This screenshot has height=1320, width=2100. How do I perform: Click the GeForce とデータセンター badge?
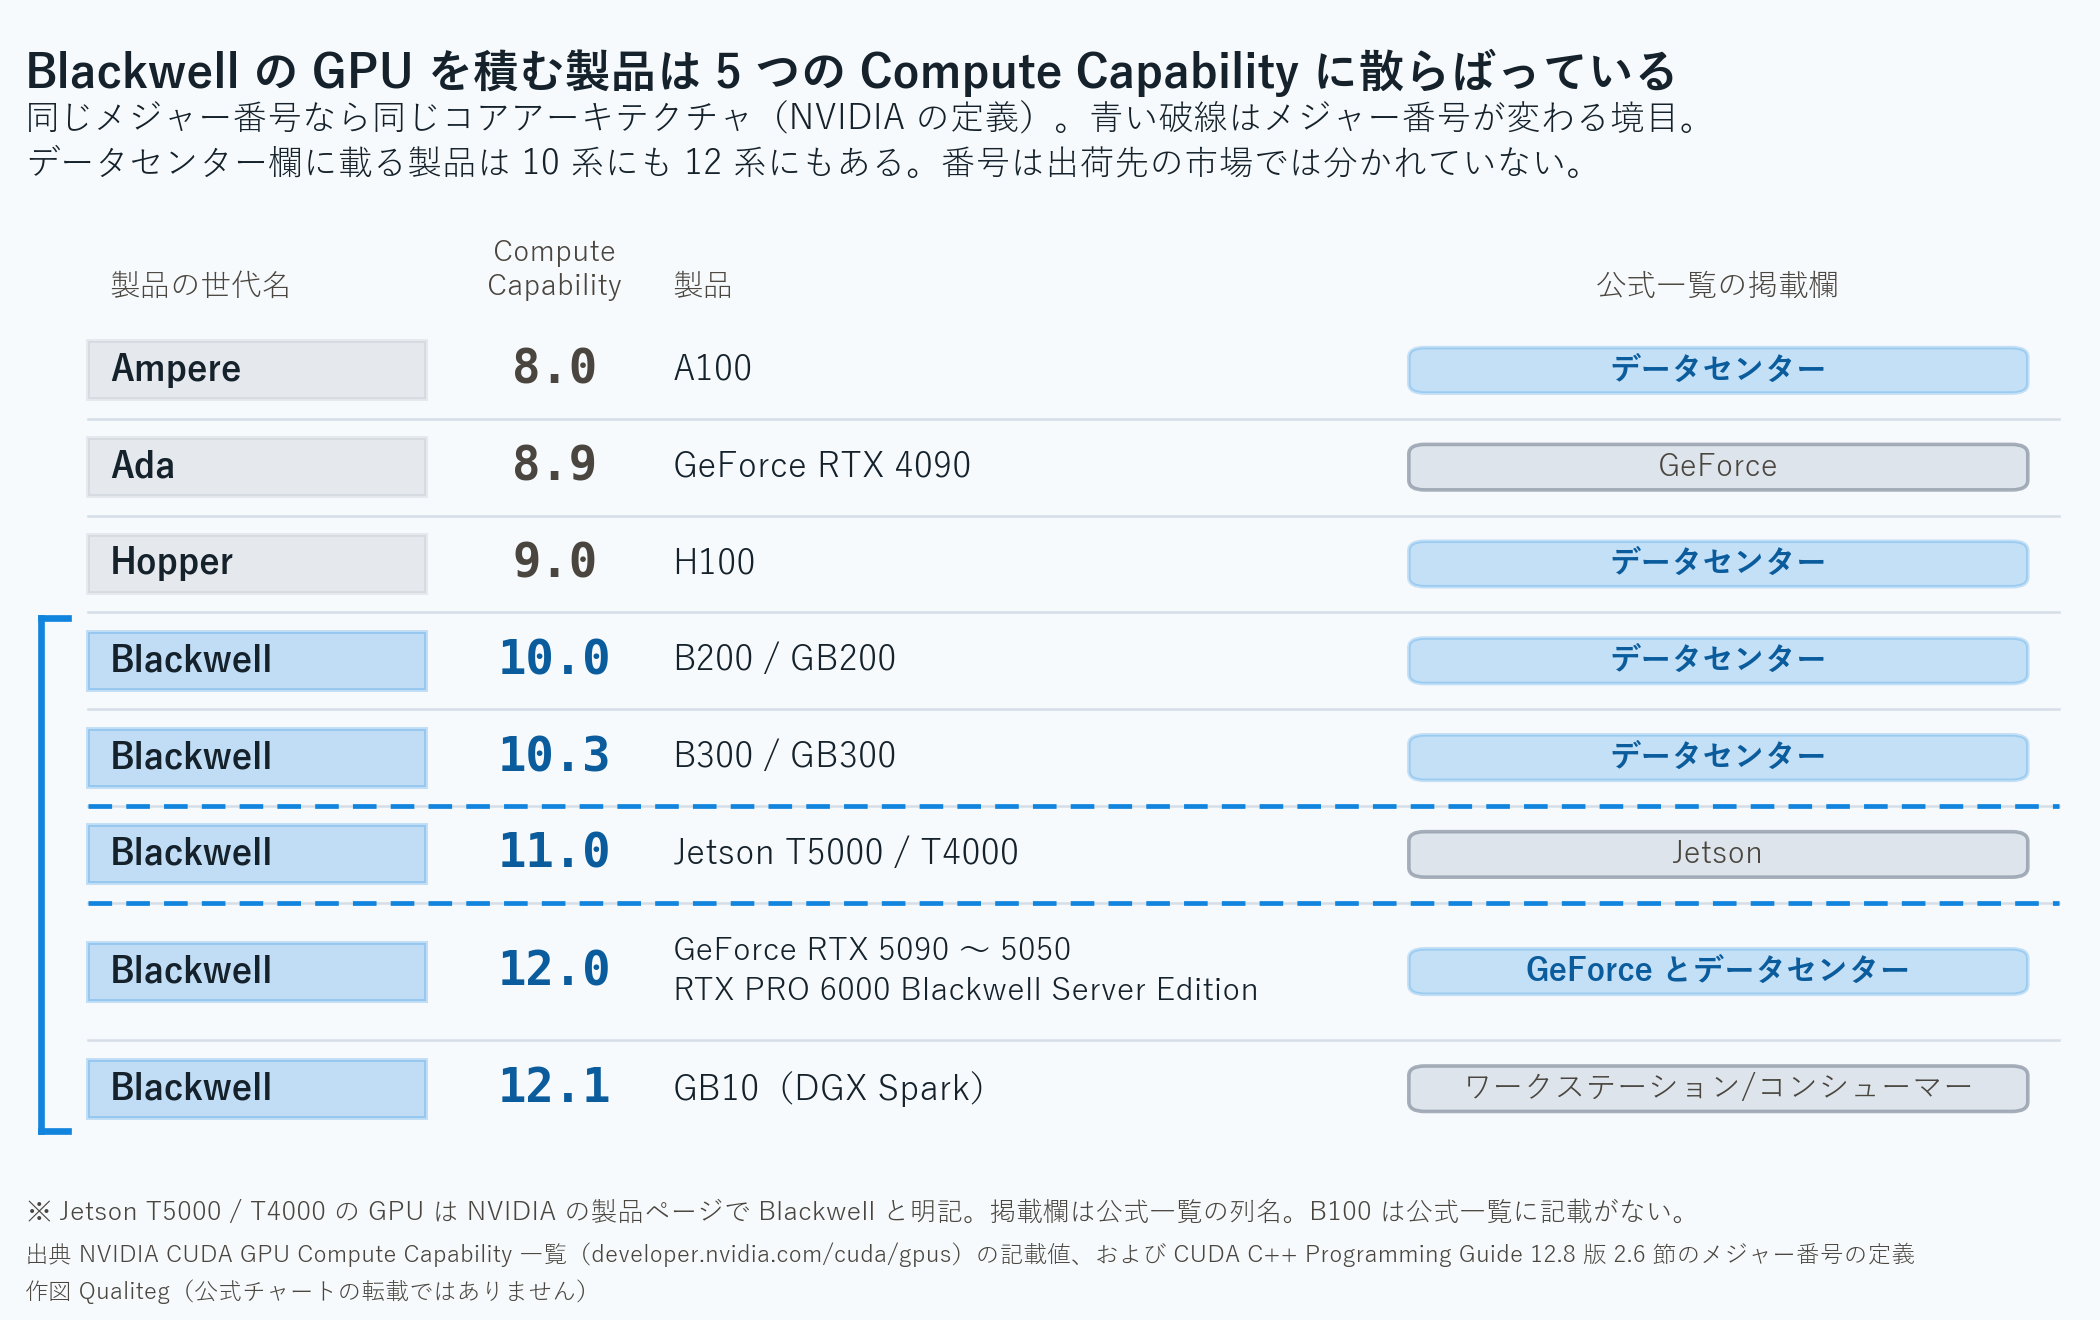tap(1718, 971)
